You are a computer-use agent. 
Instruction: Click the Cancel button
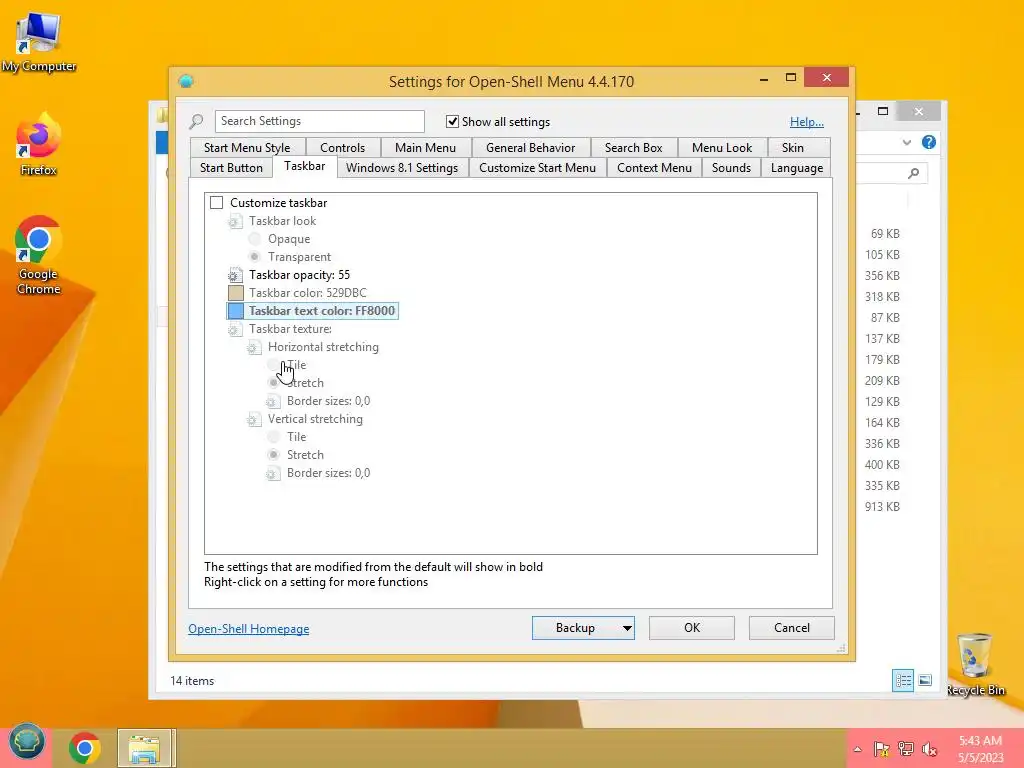[792, 628]
